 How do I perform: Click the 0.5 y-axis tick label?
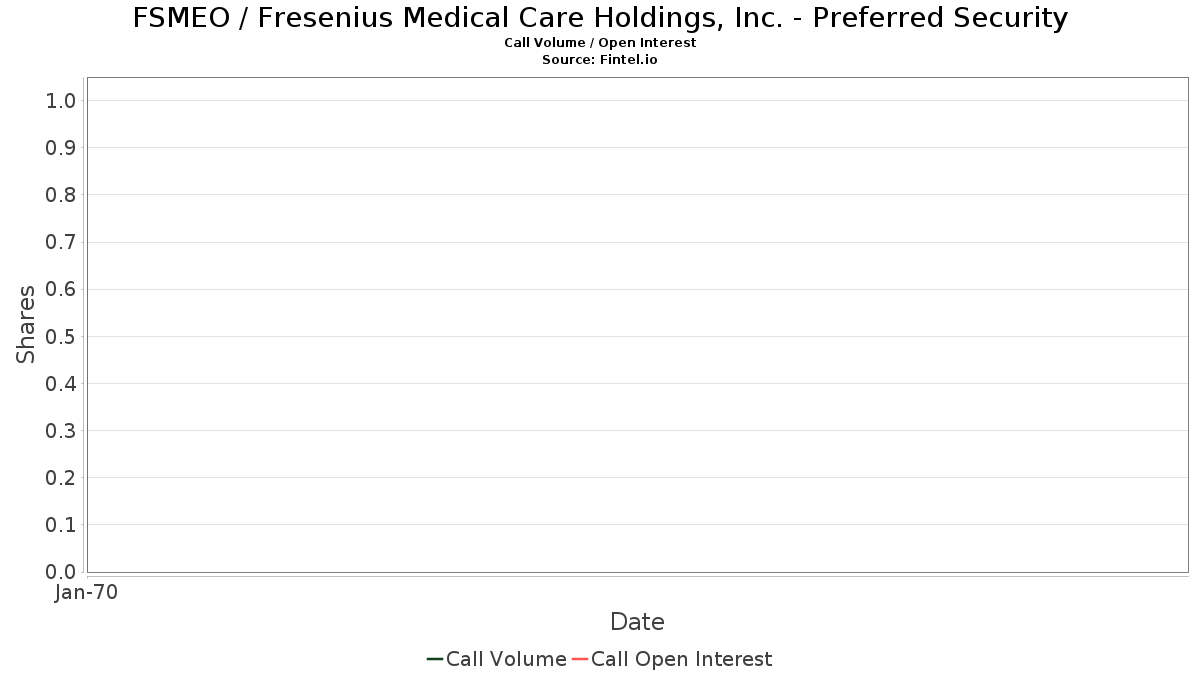tap(61, 336)
